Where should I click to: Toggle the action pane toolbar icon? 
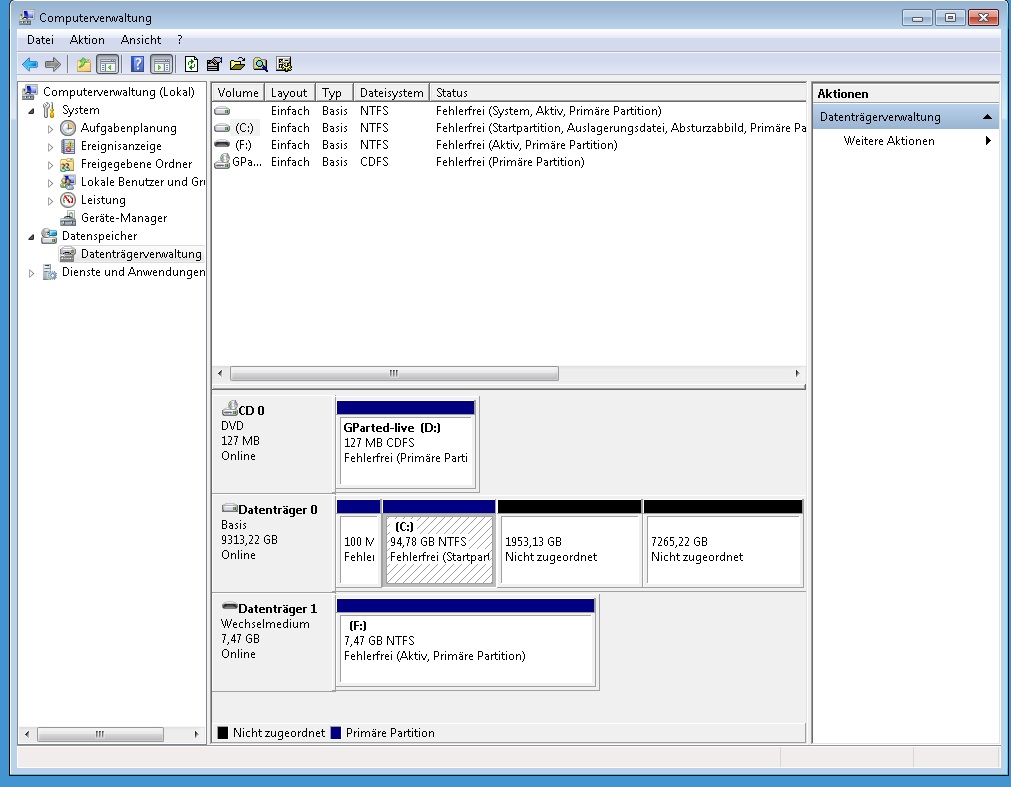[x=161, y=64]
